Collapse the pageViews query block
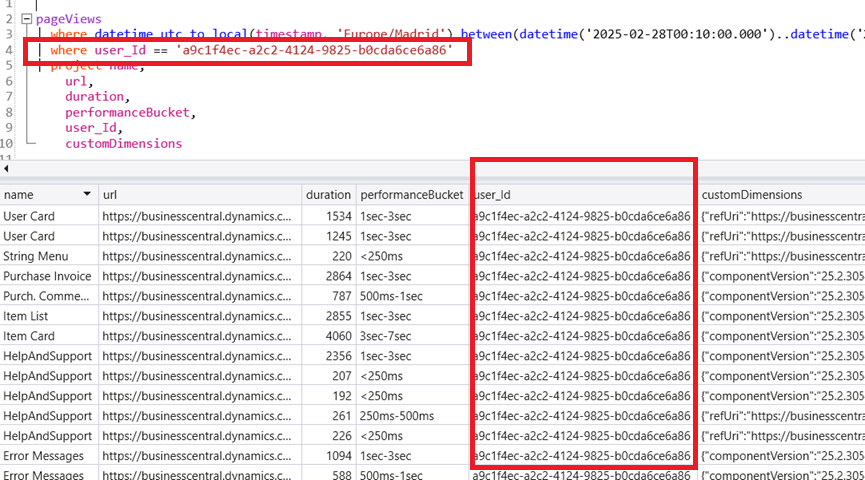 point(26,18)
